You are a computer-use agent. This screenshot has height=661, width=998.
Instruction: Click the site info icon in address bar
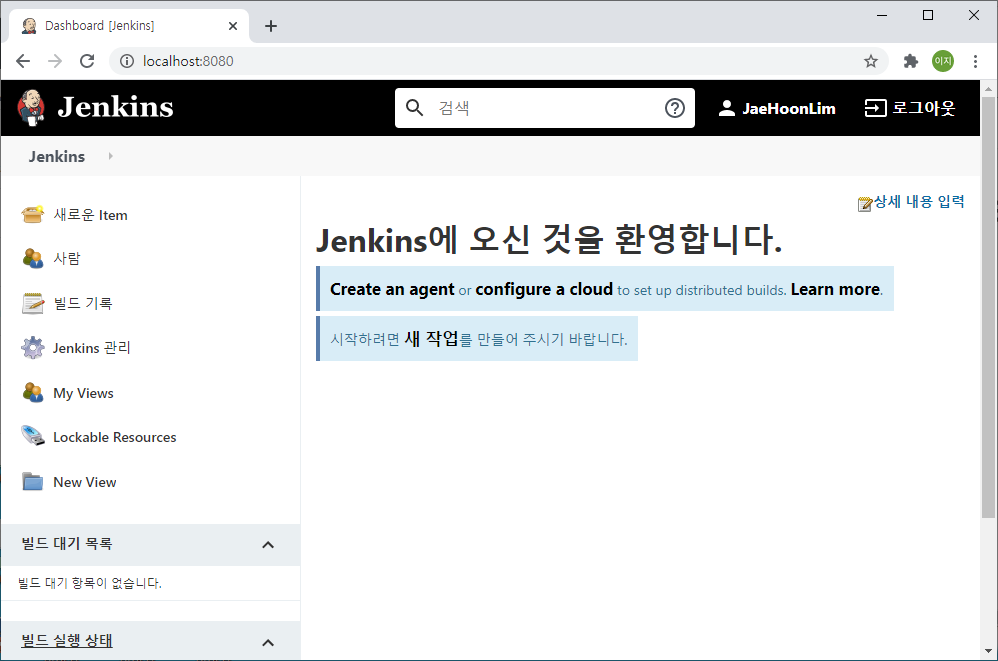(127, 61)
